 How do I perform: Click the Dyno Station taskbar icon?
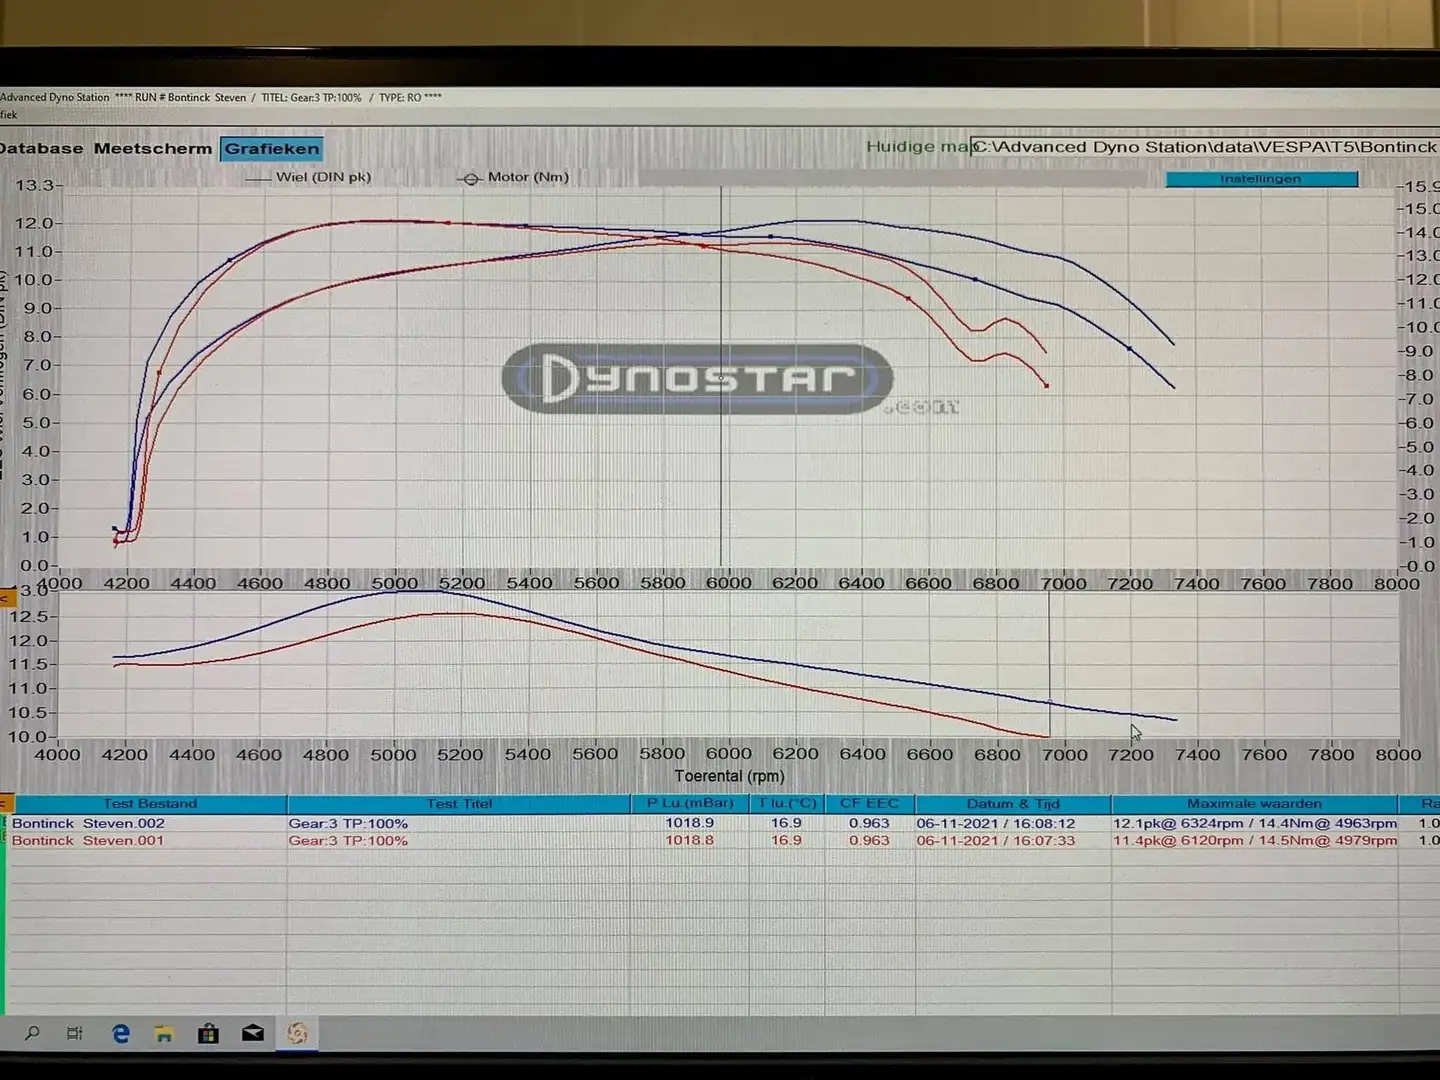click(x=297, y=1033)
